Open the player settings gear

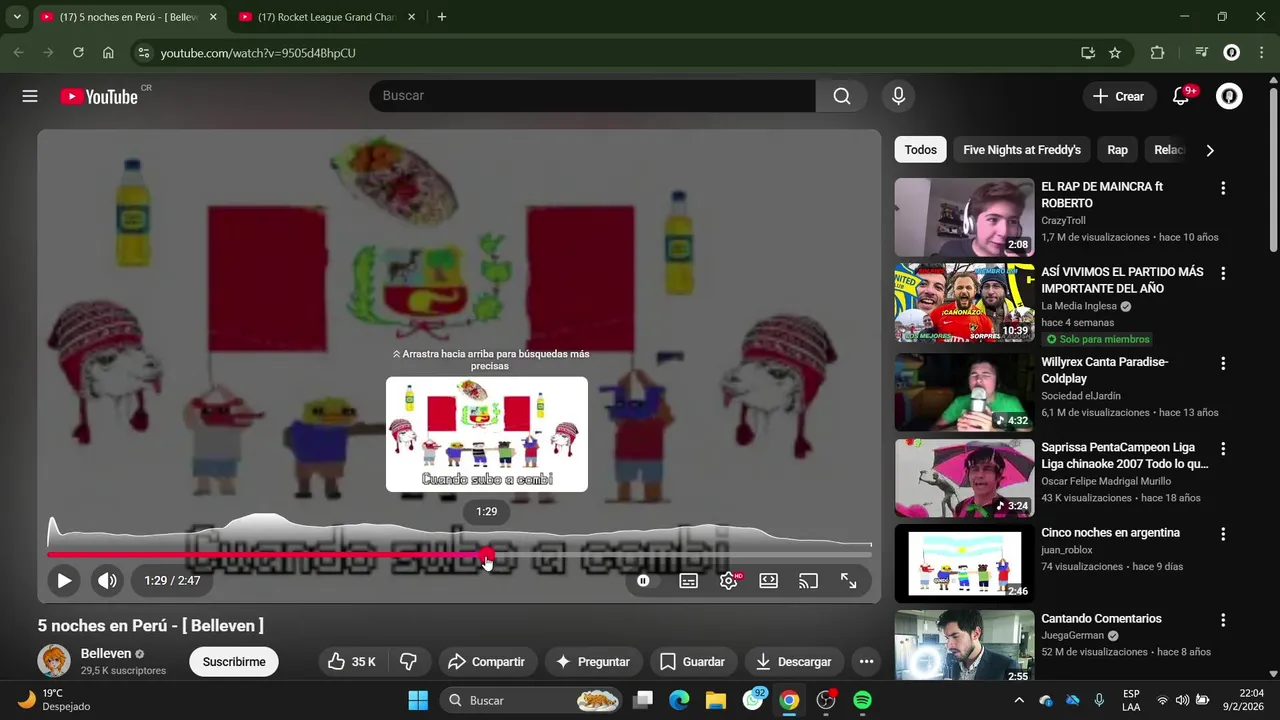click(729, 580)
